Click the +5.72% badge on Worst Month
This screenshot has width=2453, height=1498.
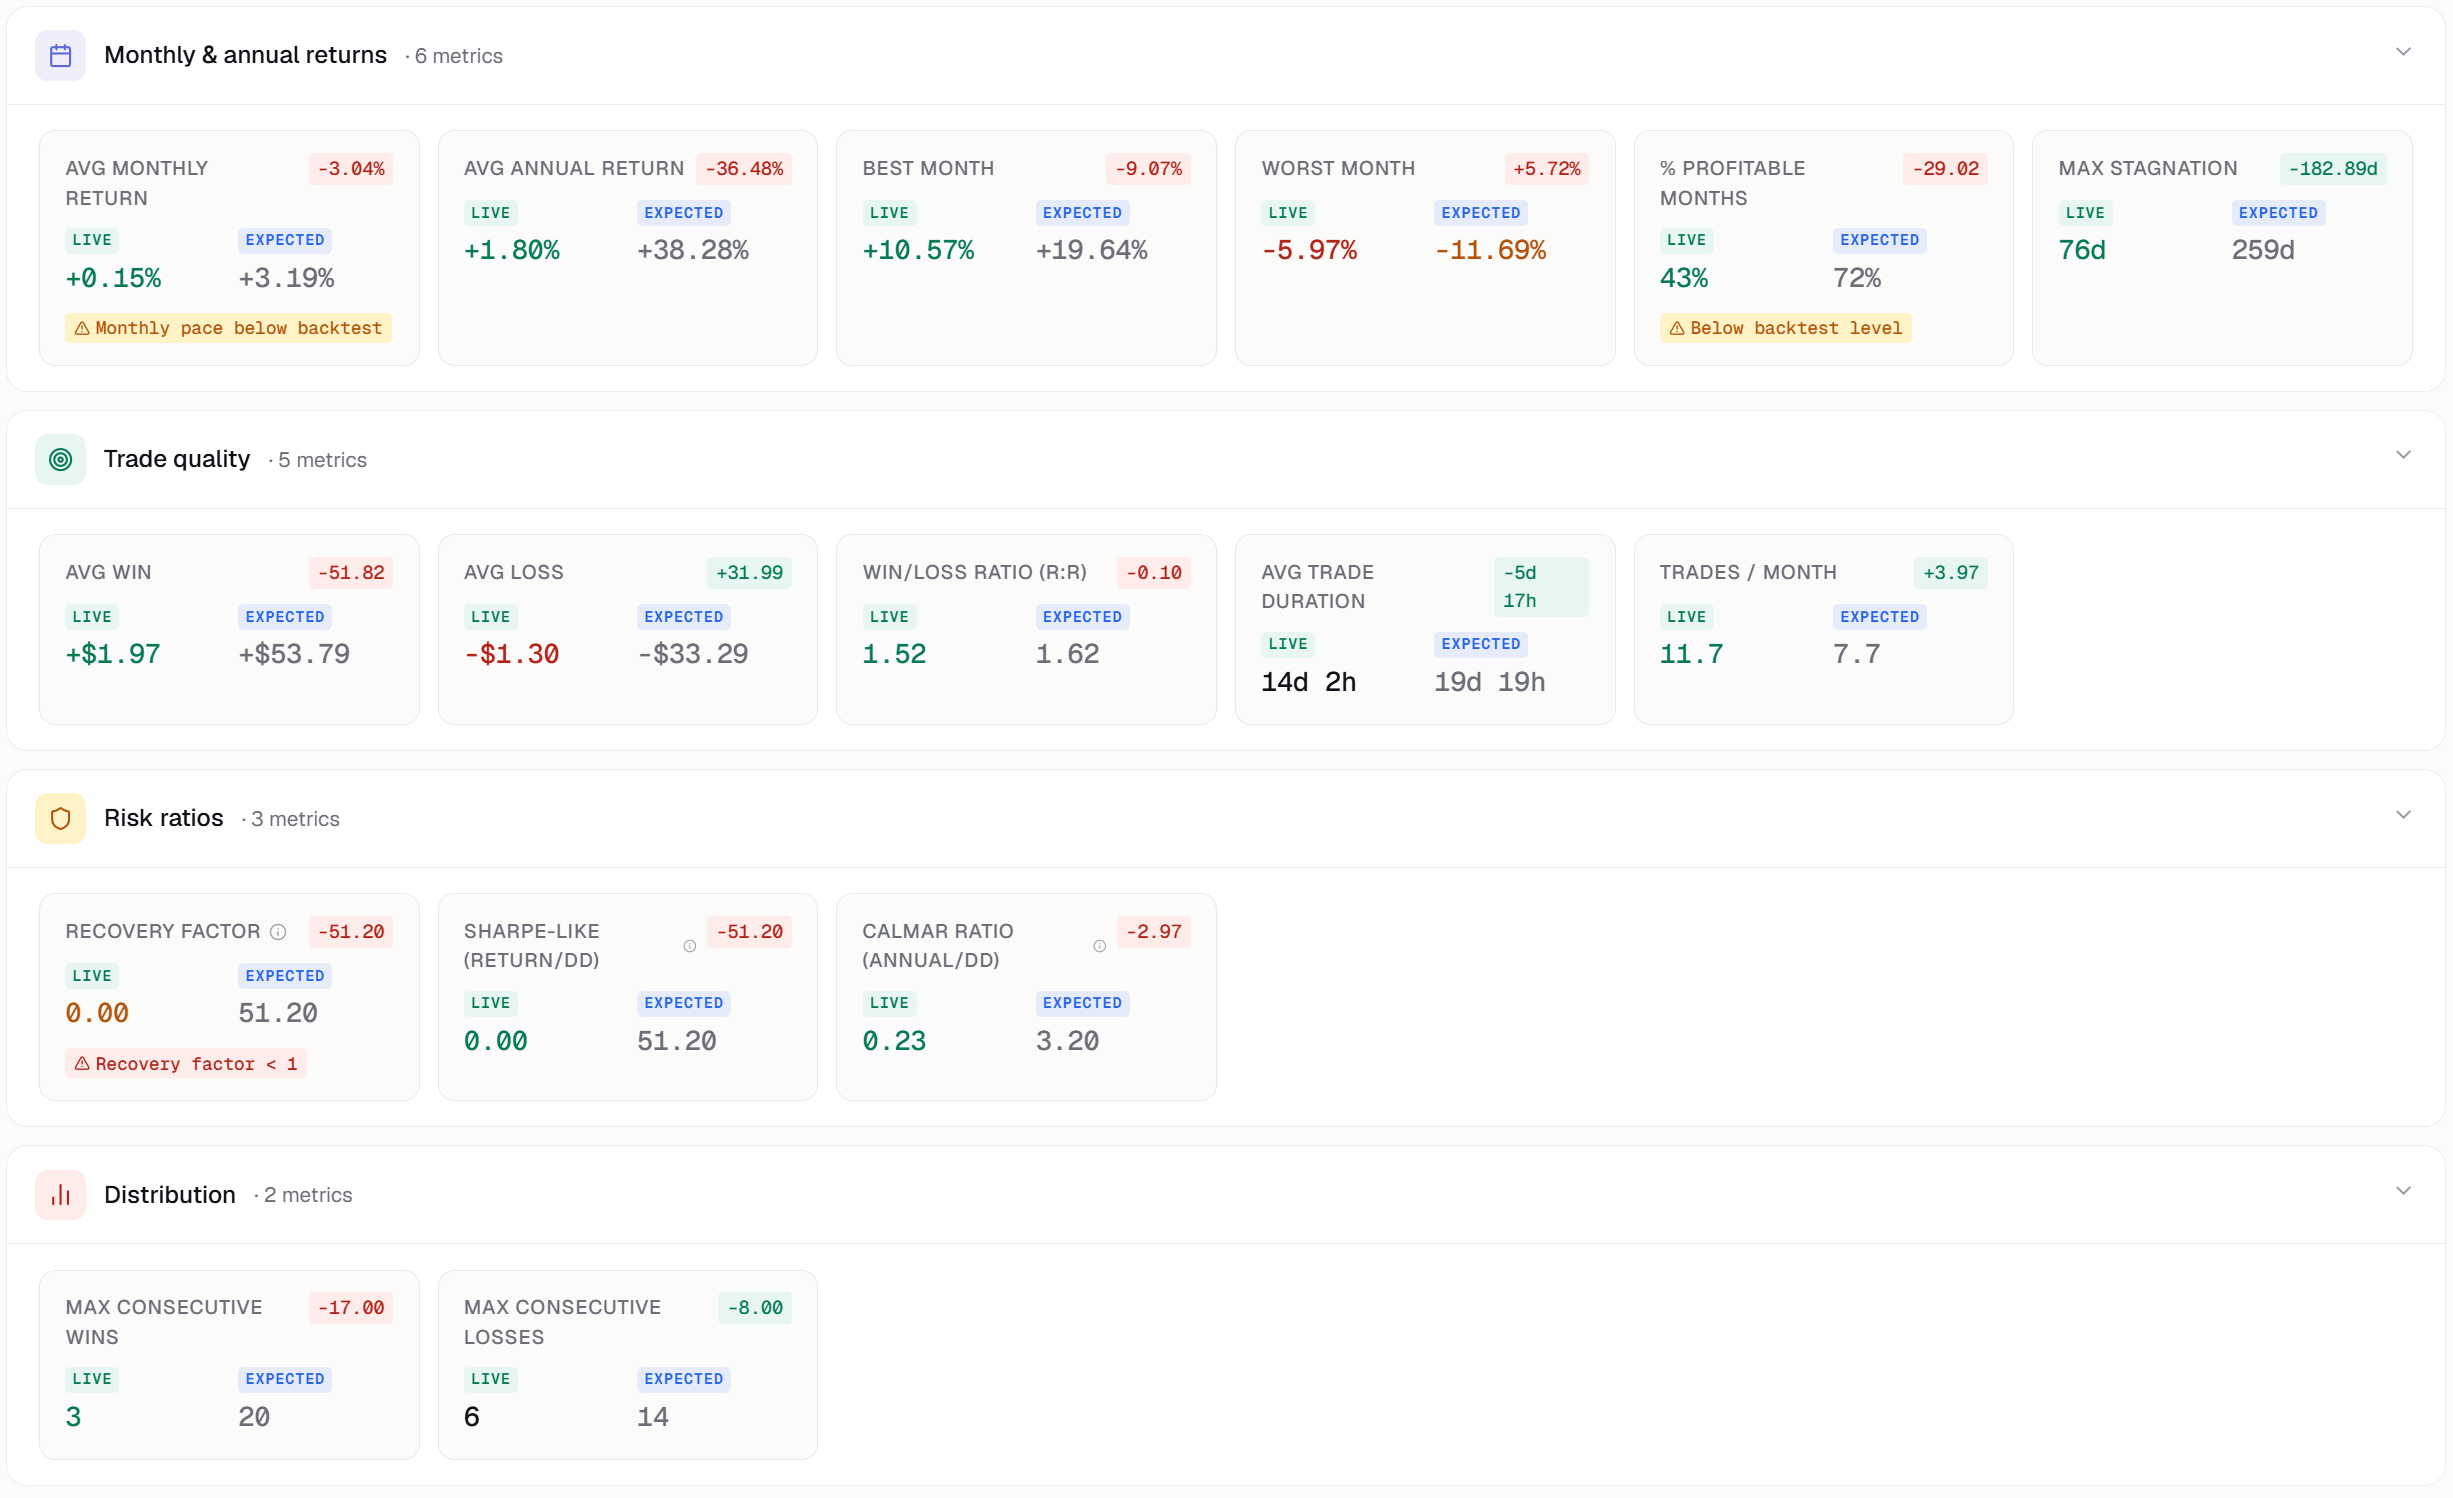(x=1546, y=168)
